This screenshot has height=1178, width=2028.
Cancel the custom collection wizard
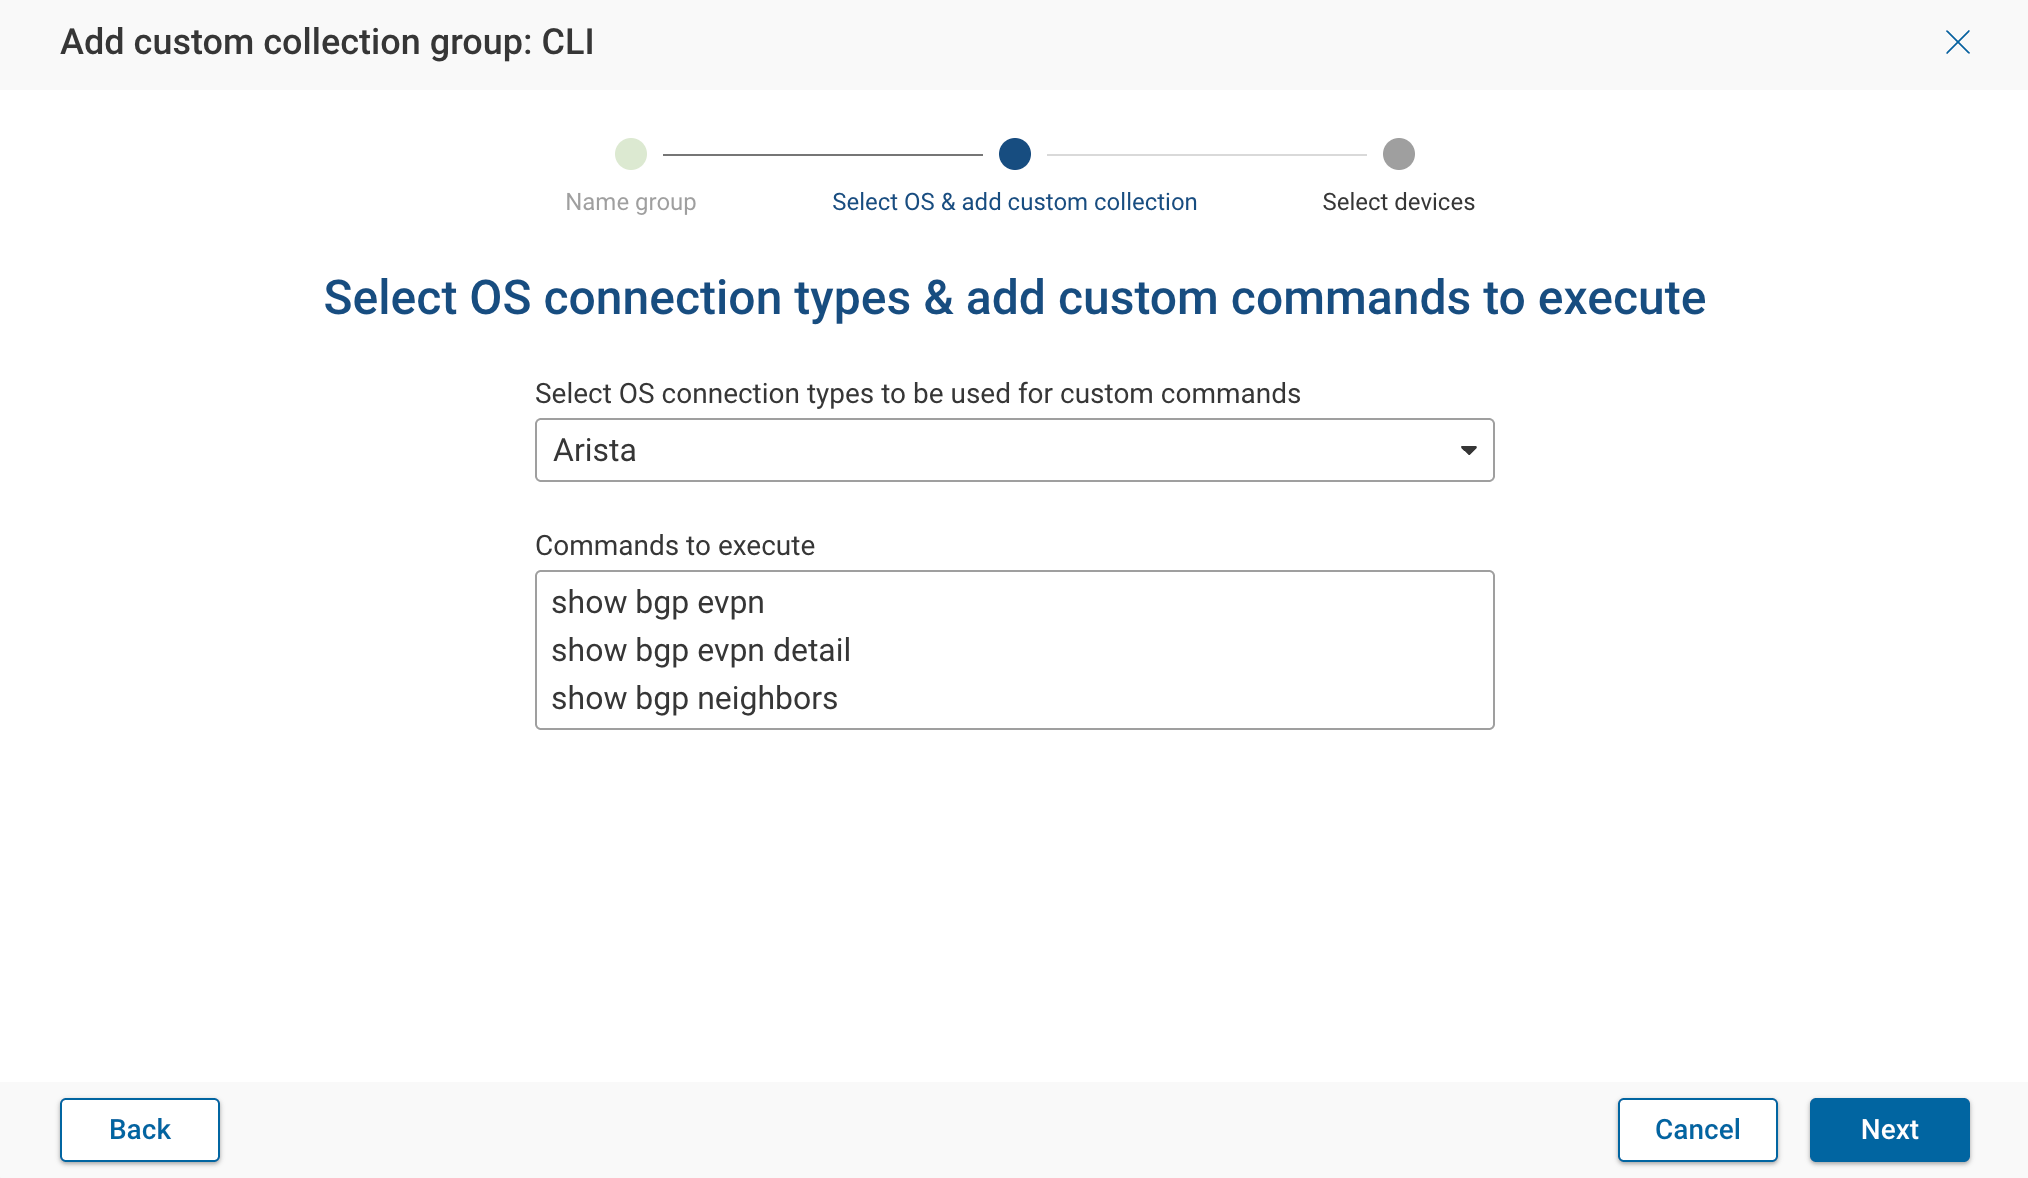tap(1696, 1129)
